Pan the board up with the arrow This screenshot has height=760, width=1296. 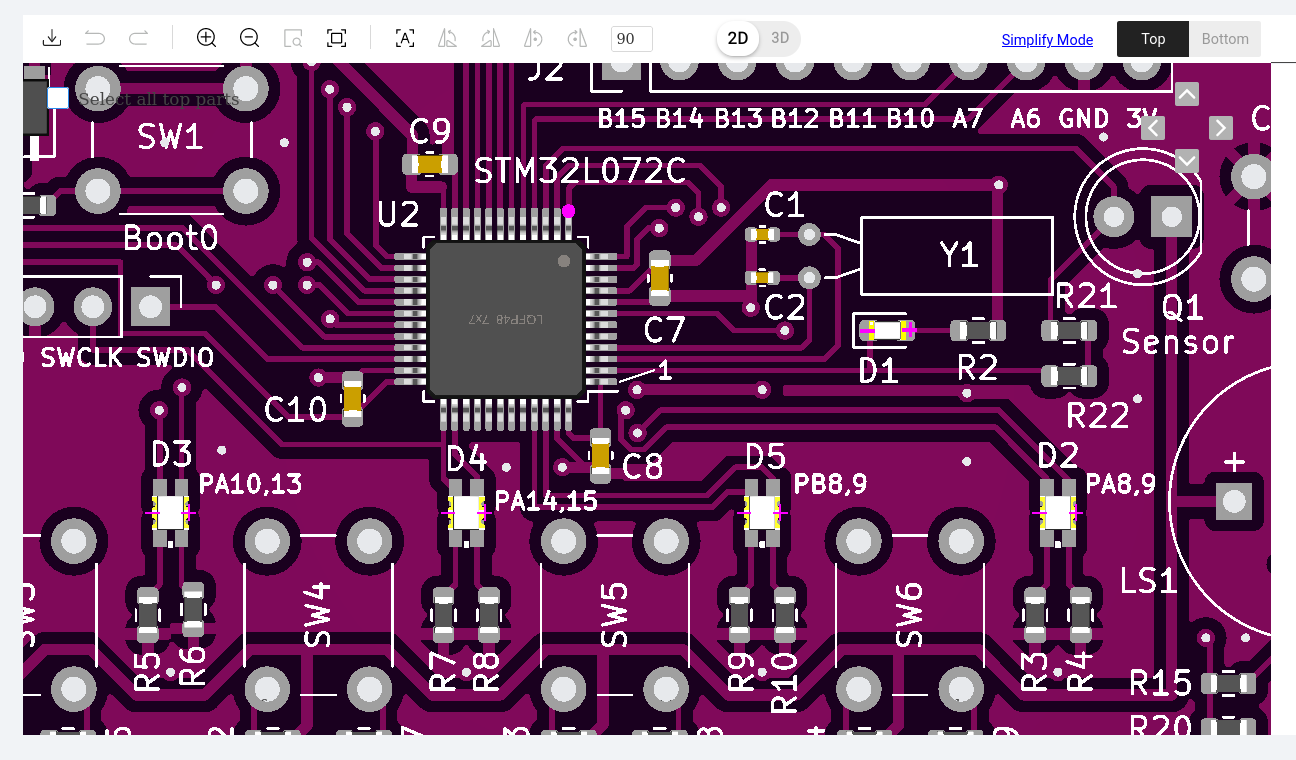point(1187,94)
